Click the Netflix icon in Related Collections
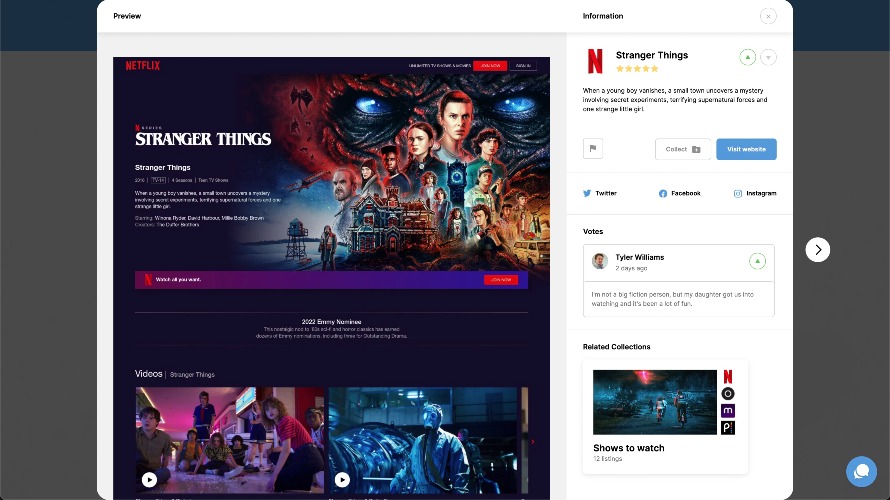Image resolution: width=890 pixels, height=500 pixels. (728, 377)
